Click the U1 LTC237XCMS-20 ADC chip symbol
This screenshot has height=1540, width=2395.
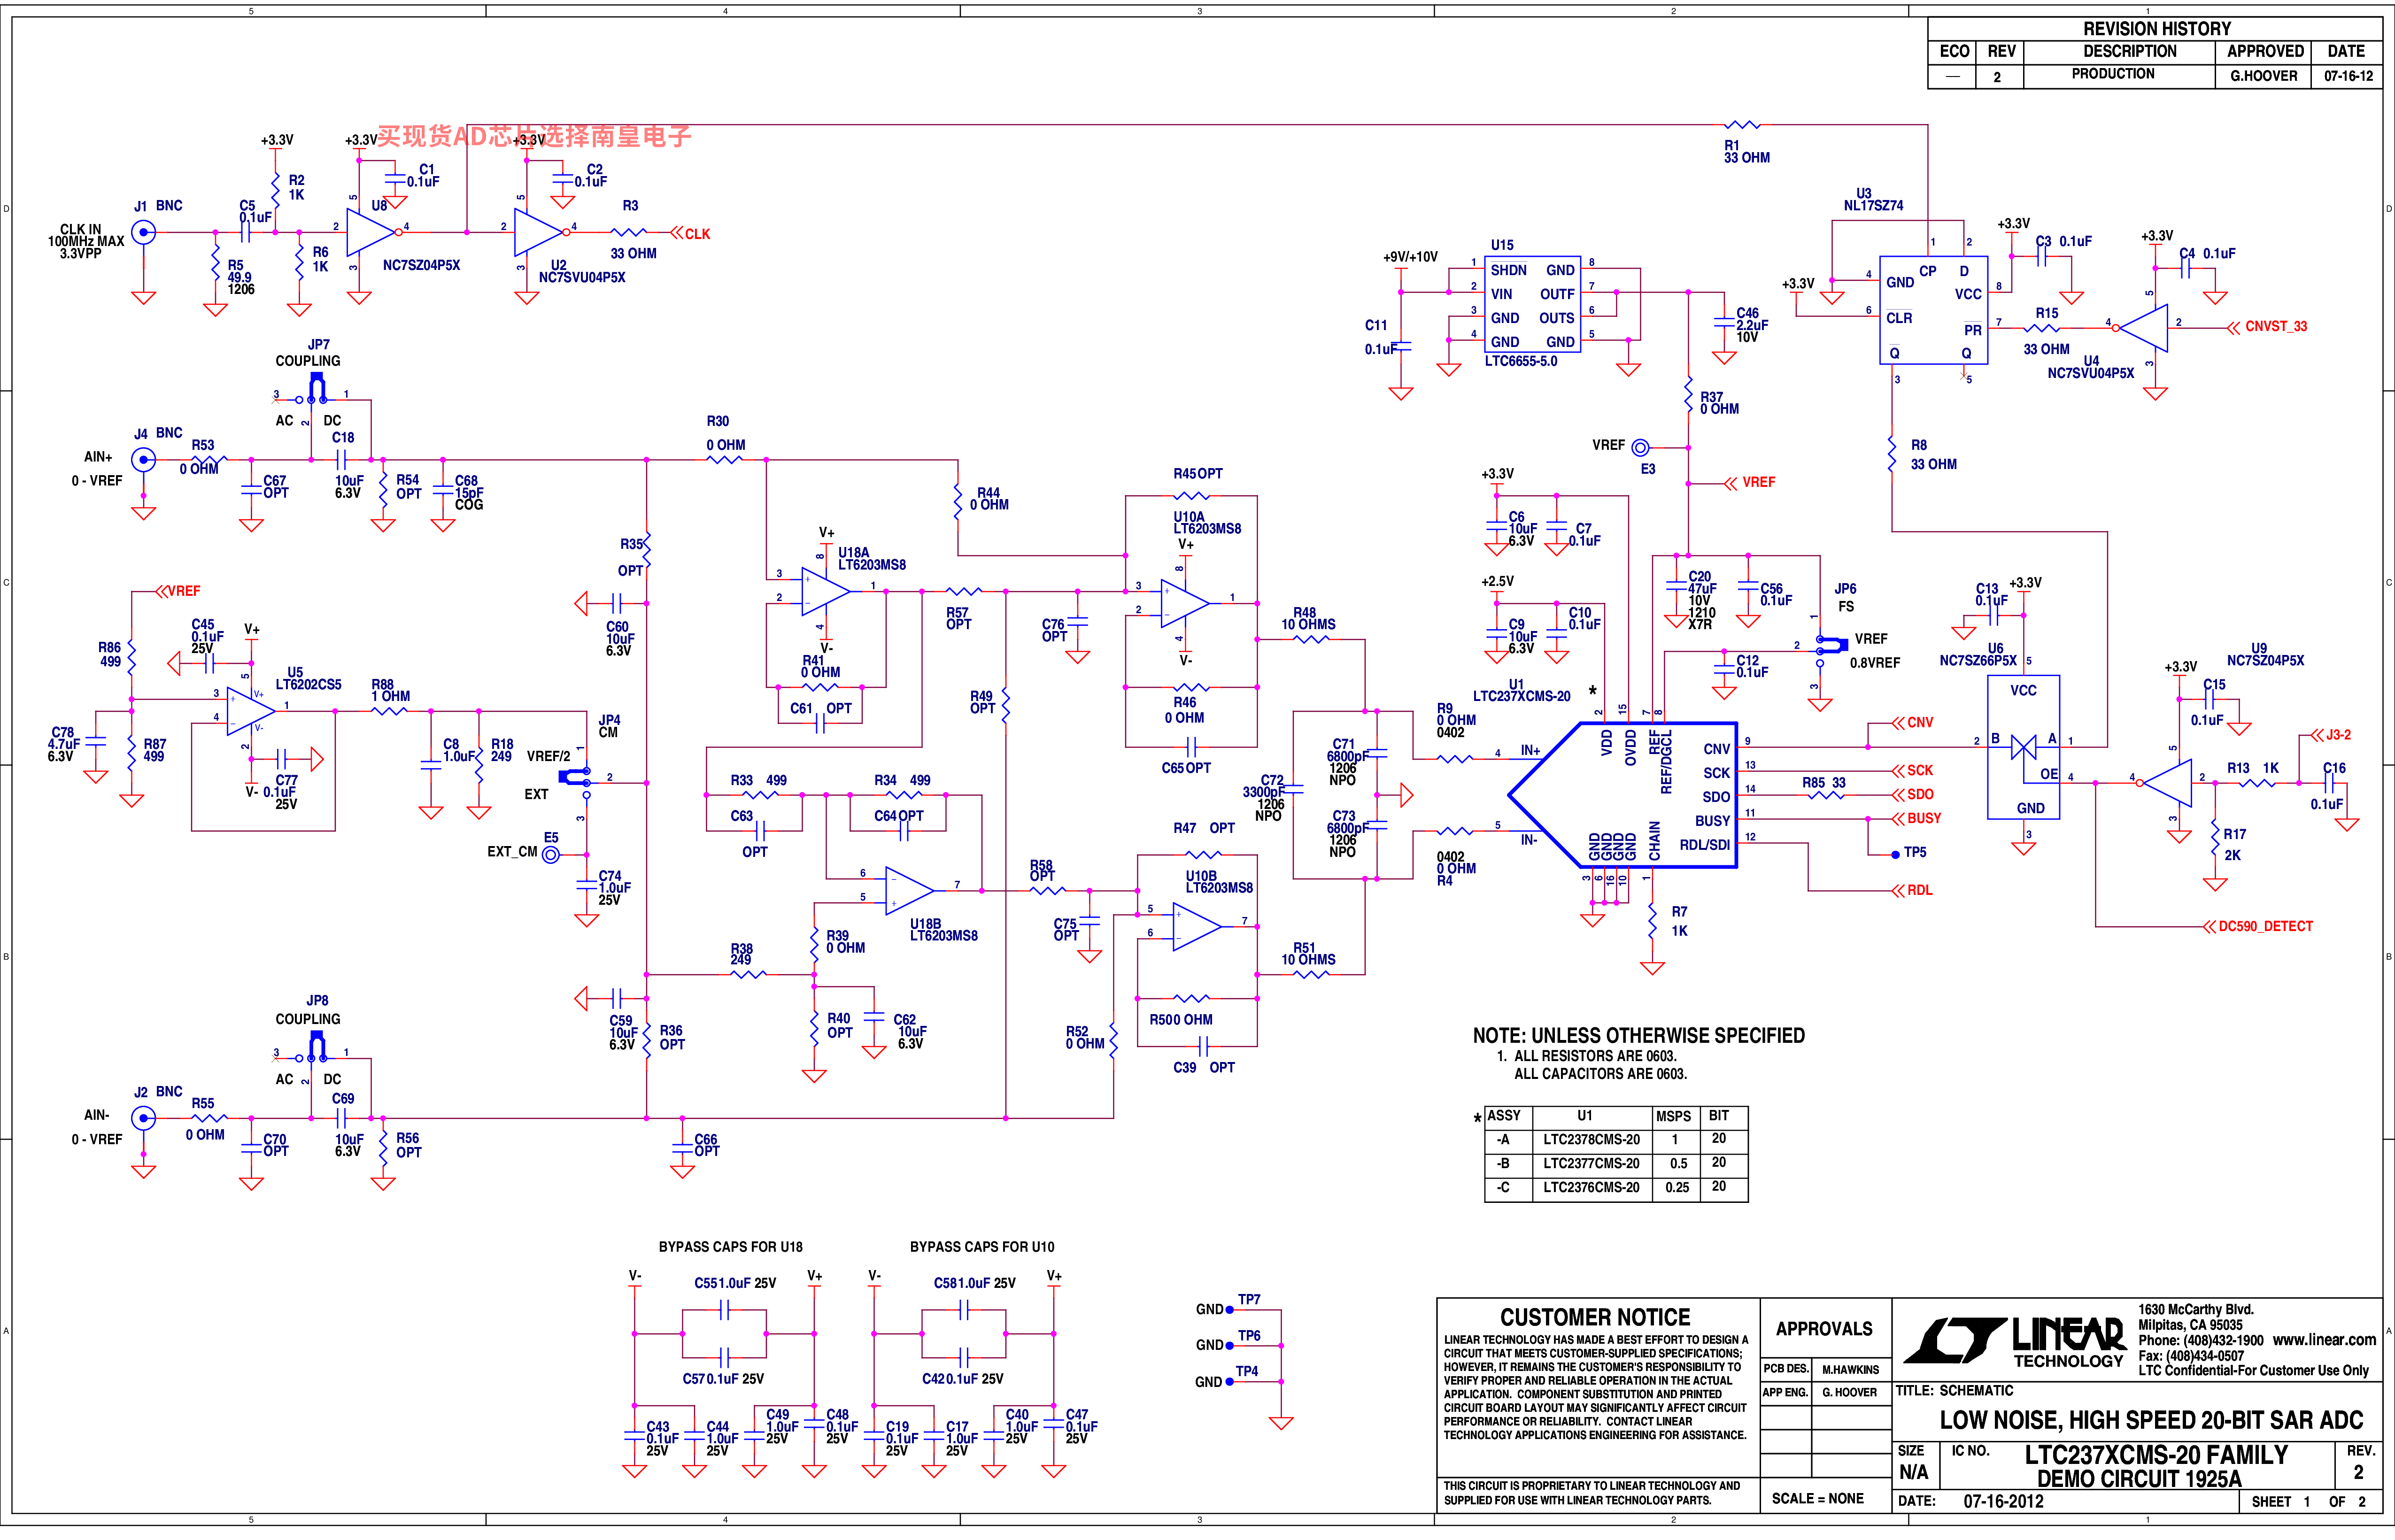click(x=1622, y=795)
